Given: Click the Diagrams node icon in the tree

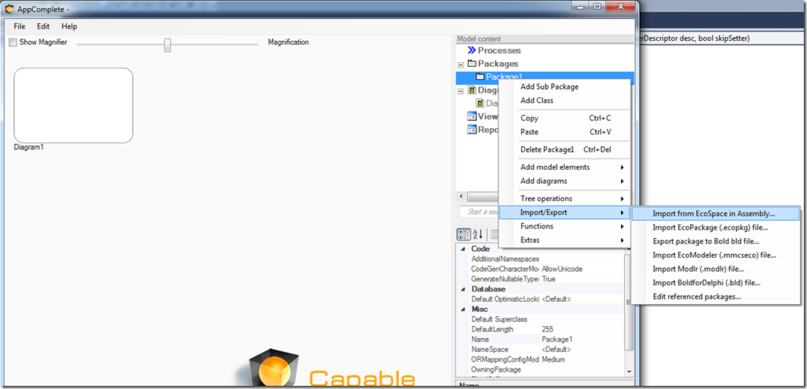Looking at the screenshot, I should (x=471, y=90).
